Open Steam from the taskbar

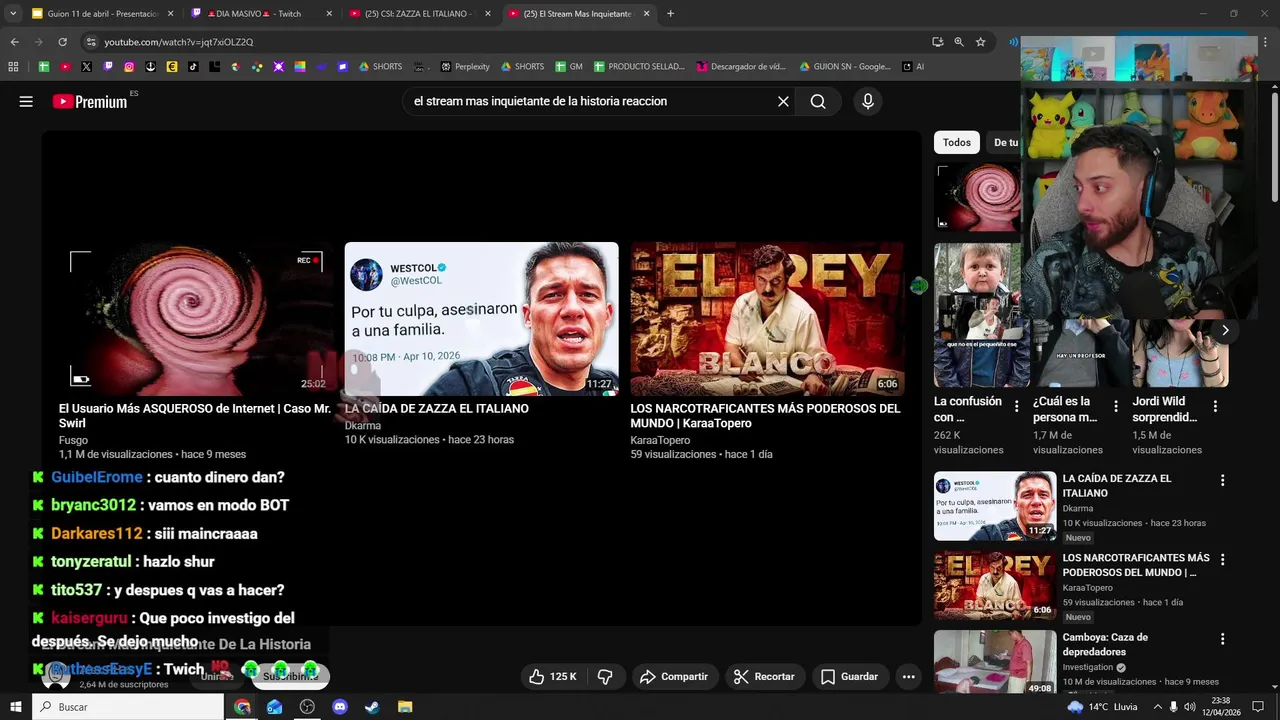(x=372, y=707)
